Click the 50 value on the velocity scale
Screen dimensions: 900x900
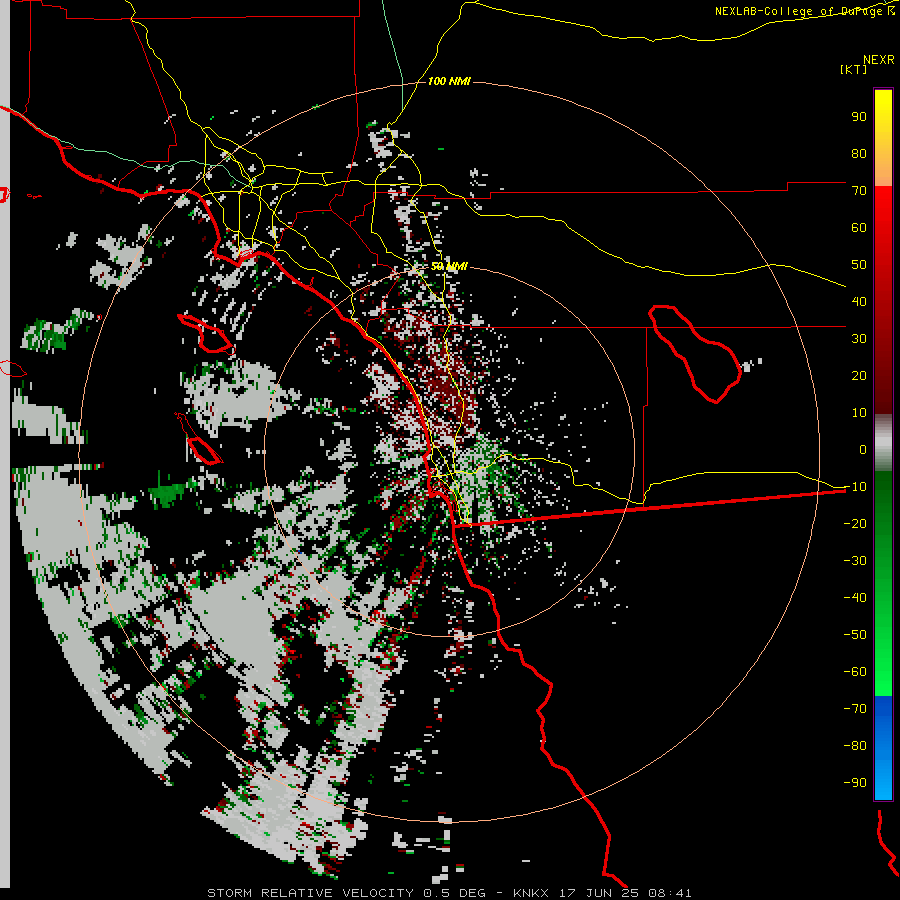click(x=859, y=265)
